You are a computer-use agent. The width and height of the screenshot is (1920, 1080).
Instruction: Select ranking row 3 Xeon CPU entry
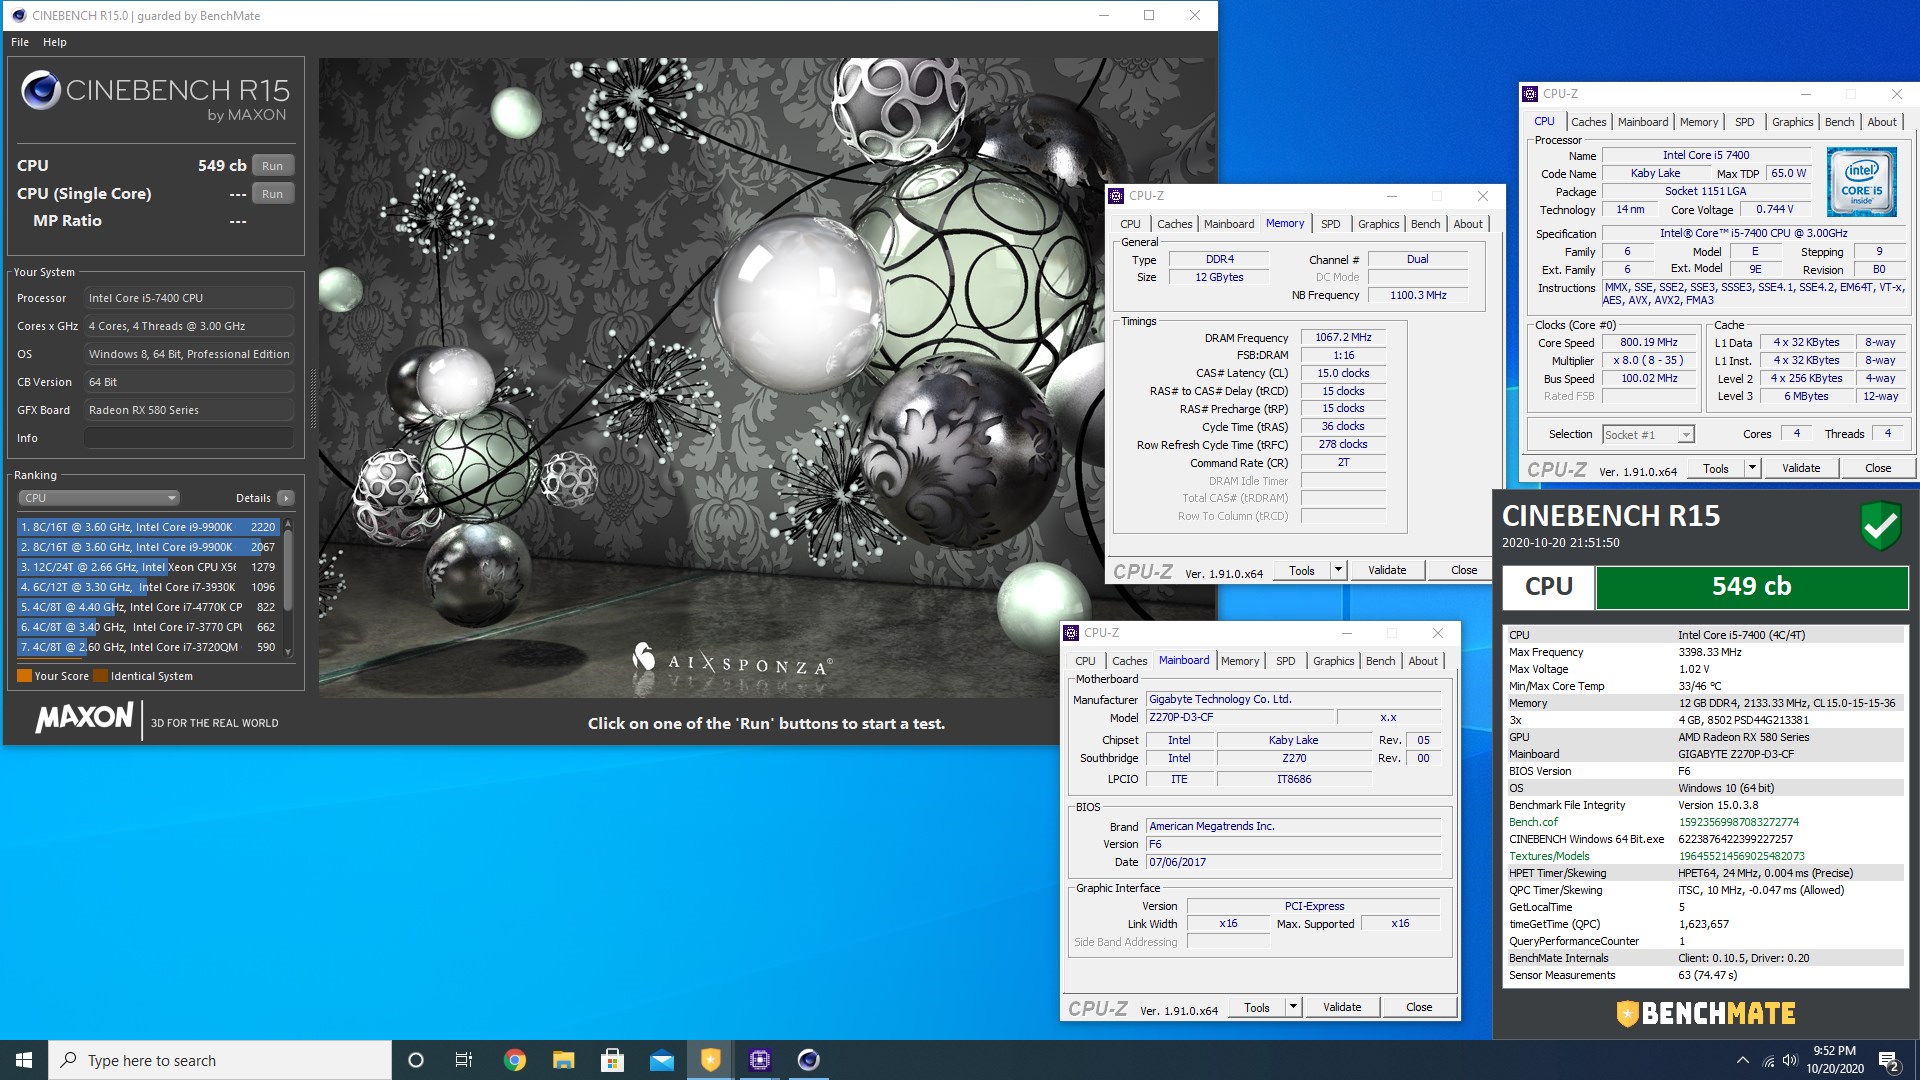click(148, 567)
